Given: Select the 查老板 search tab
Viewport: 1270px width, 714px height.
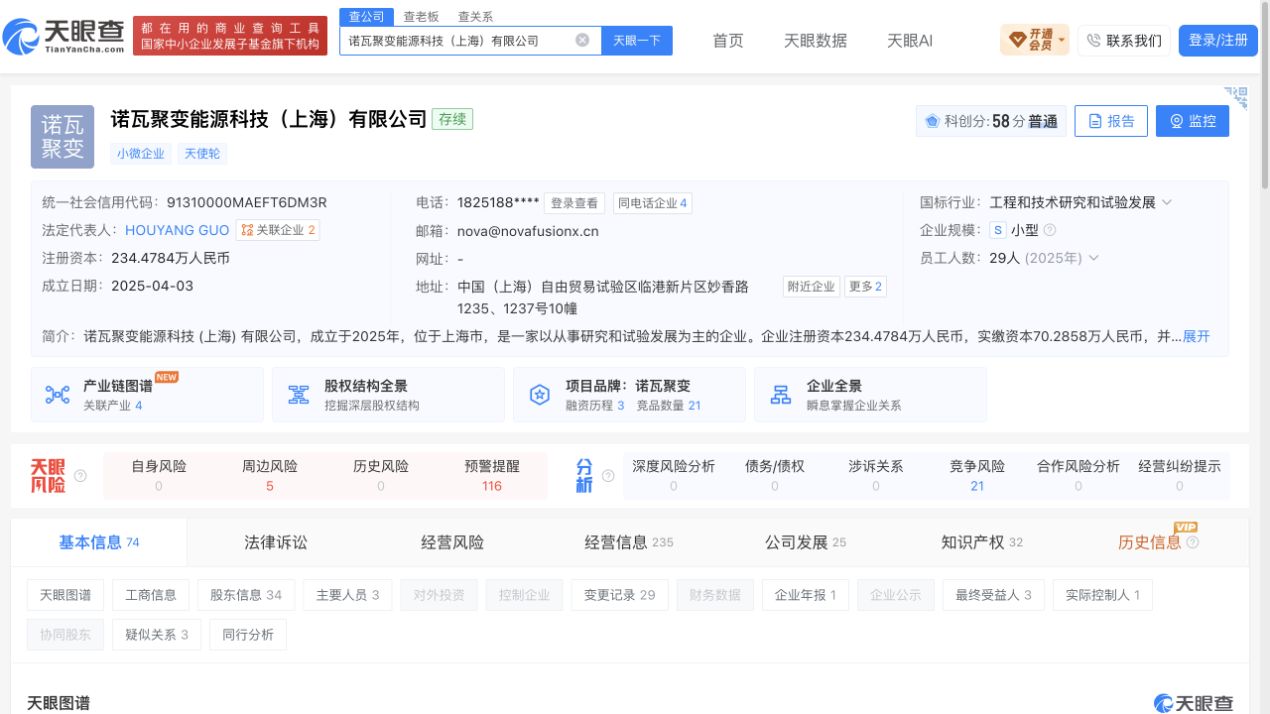Looking at the screenshot, I should (421, 17).
